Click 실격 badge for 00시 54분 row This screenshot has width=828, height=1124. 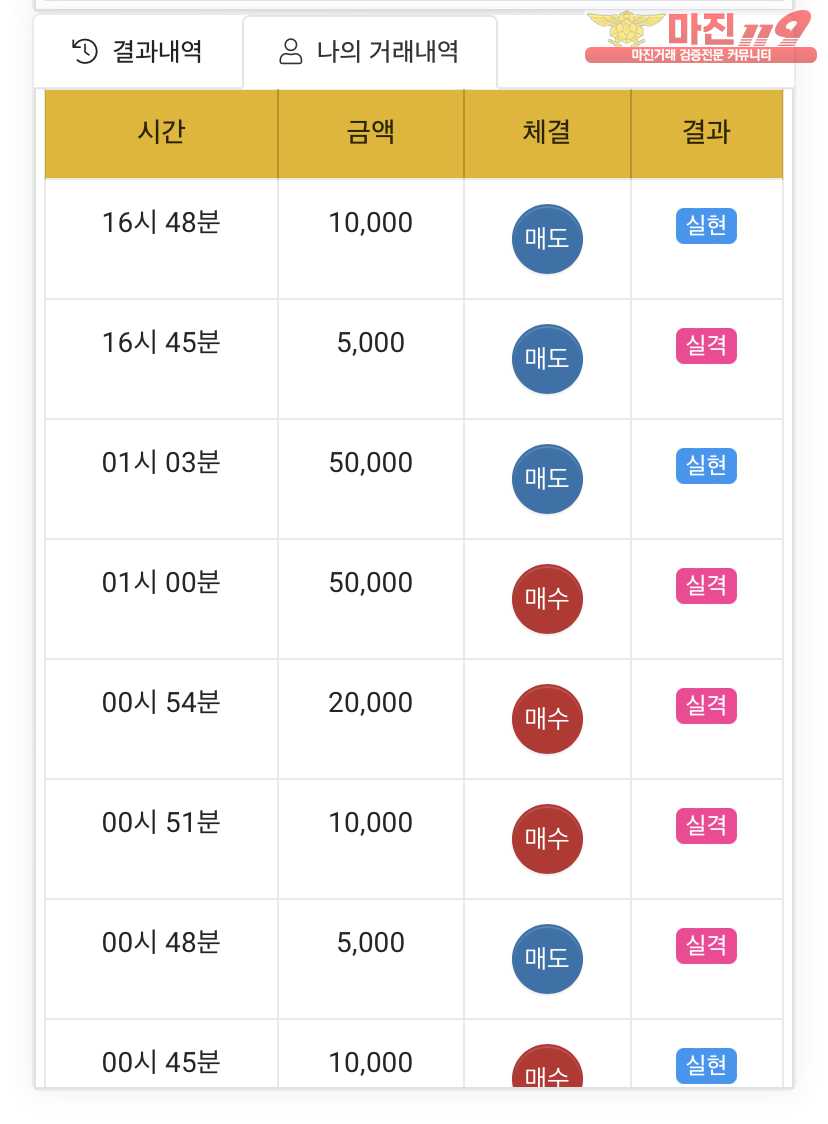coord(706,706)
